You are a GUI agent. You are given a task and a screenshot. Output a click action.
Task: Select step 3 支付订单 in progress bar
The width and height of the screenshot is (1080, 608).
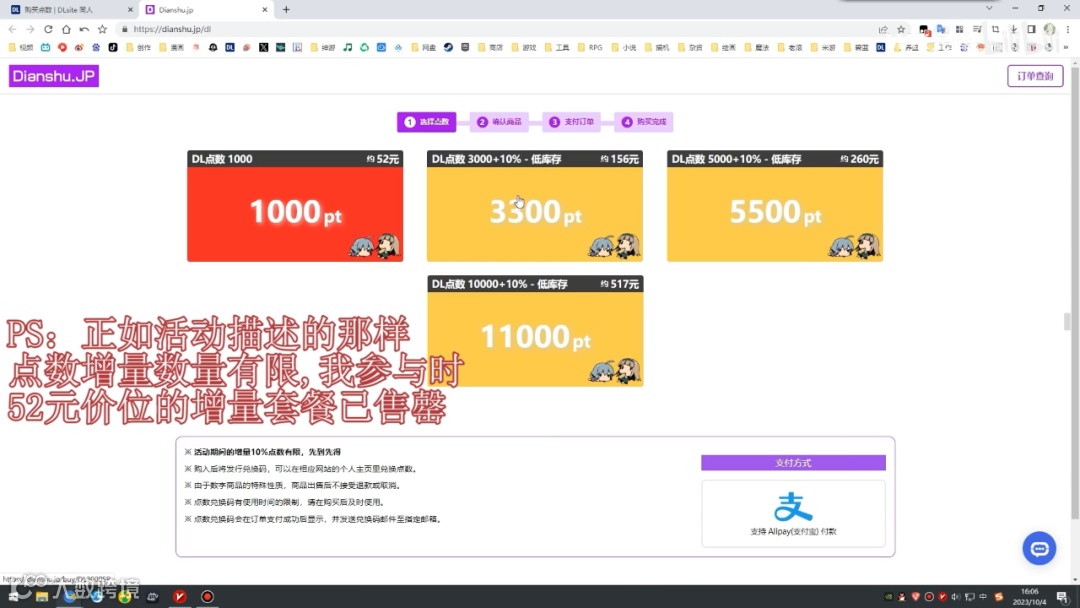coord(572,122)
